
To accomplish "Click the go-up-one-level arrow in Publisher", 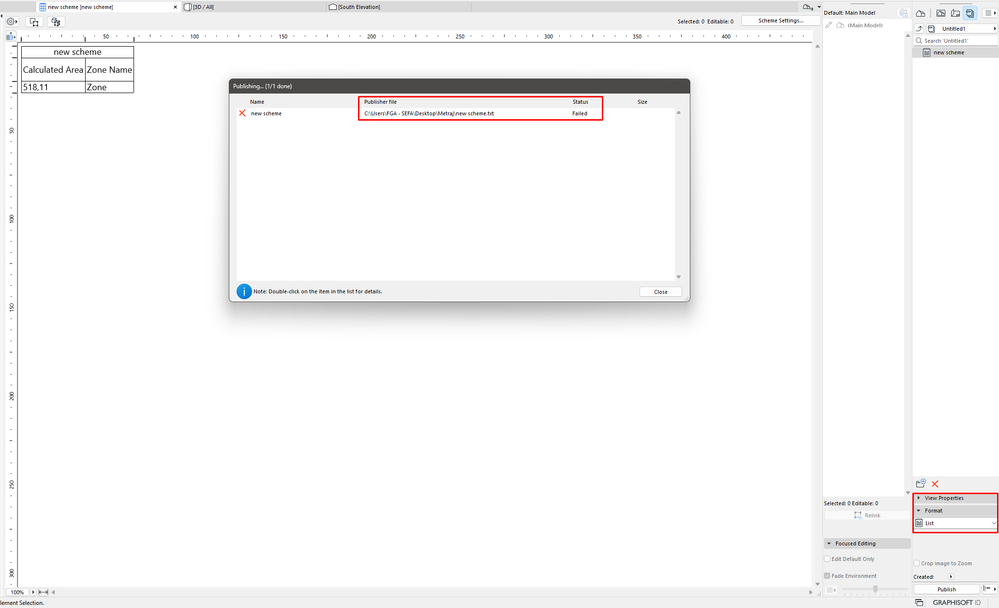I will [x=919, y=29].
